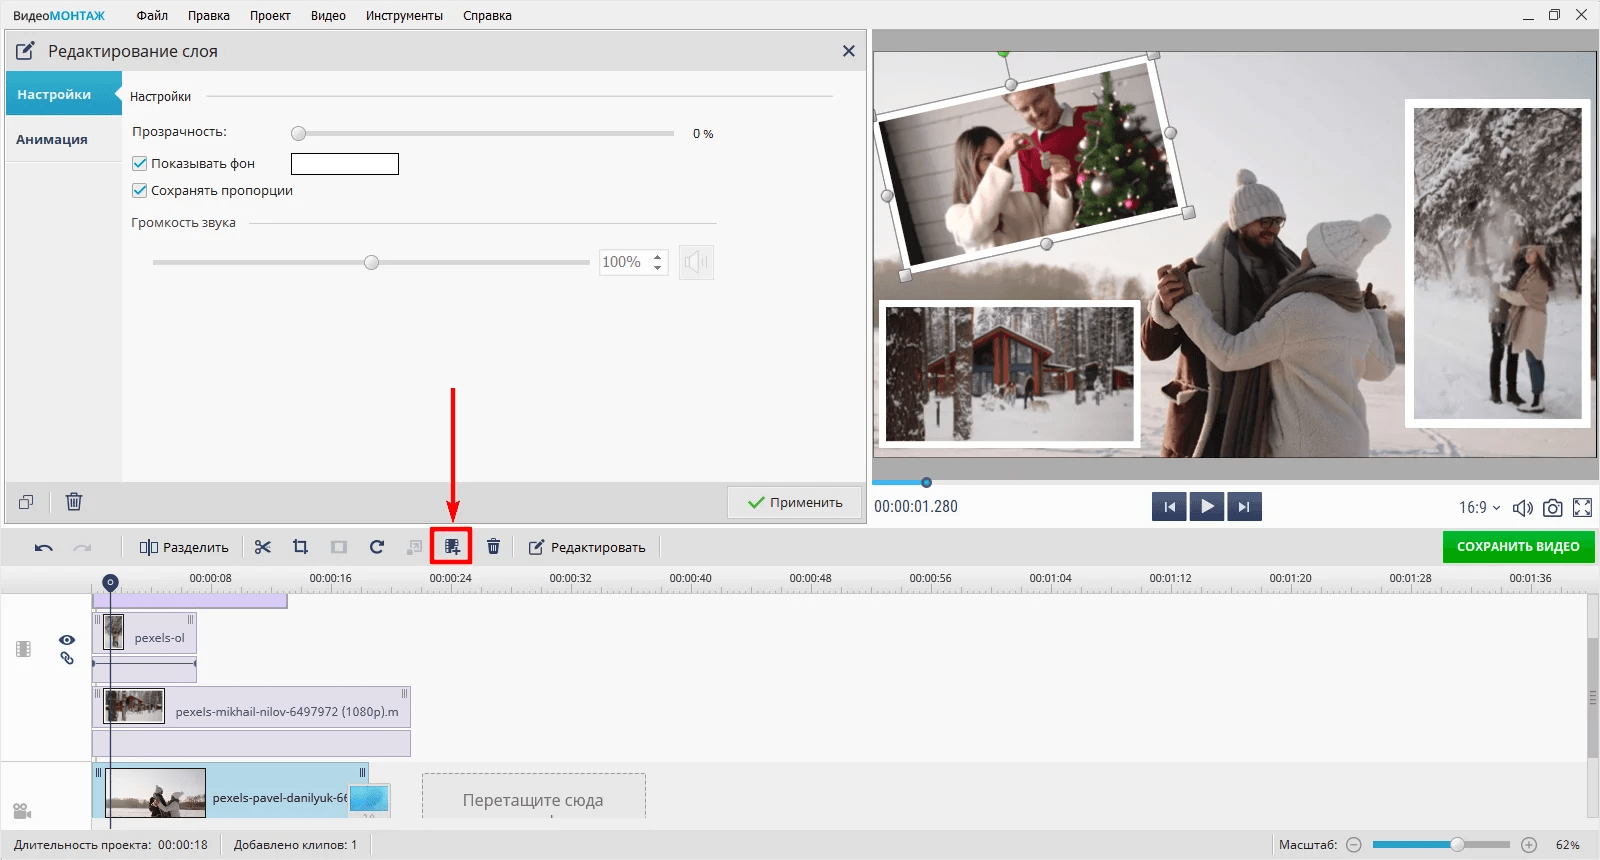The height and width of the screenshot is (860, 1600).
Task: Hide track using eye icon
Action: pyautogui.click(x=67, y=640)
